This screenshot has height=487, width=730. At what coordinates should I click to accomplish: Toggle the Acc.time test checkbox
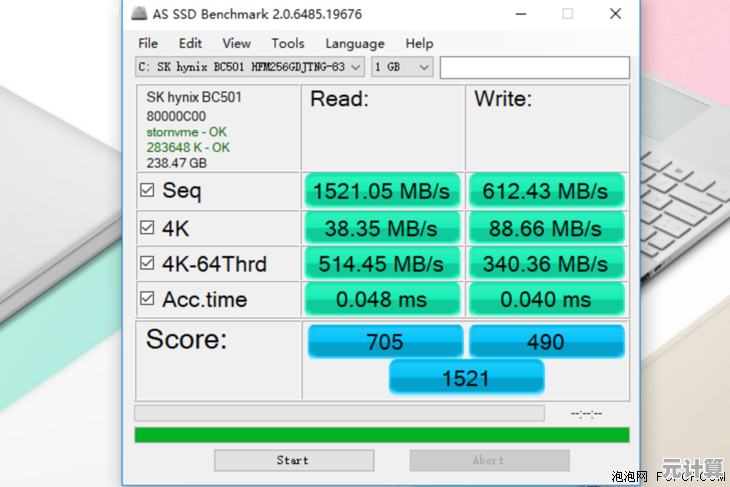(x=148, y=299)
